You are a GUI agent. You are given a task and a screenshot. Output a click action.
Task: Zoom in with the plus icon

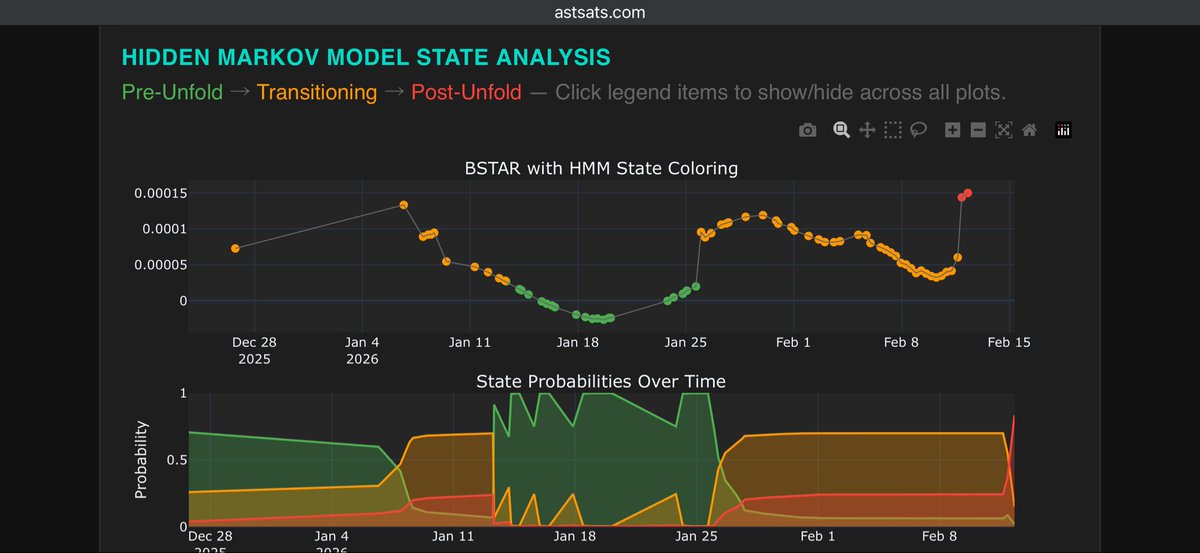tap(952, 130)
